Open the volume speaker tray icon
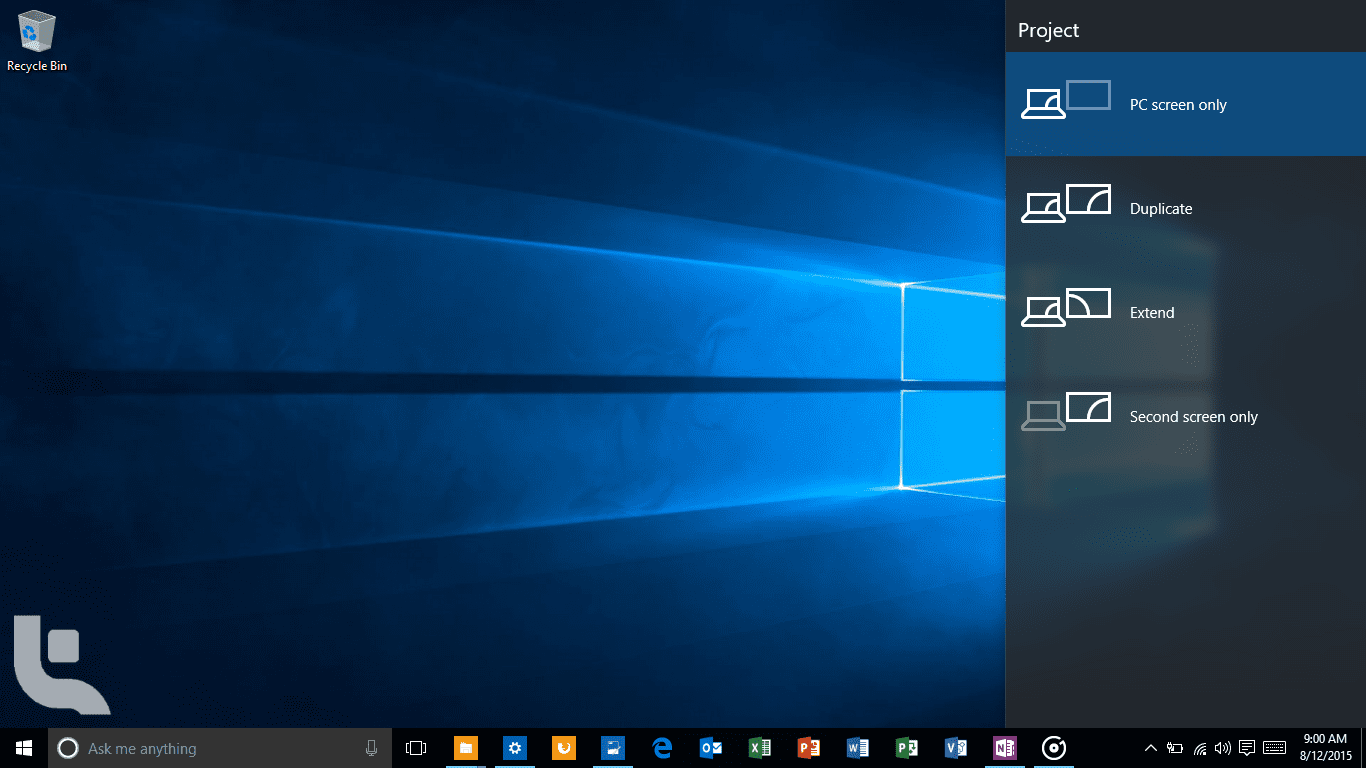The width and height of the screenshot is (1366, 768). point(1222,748)
